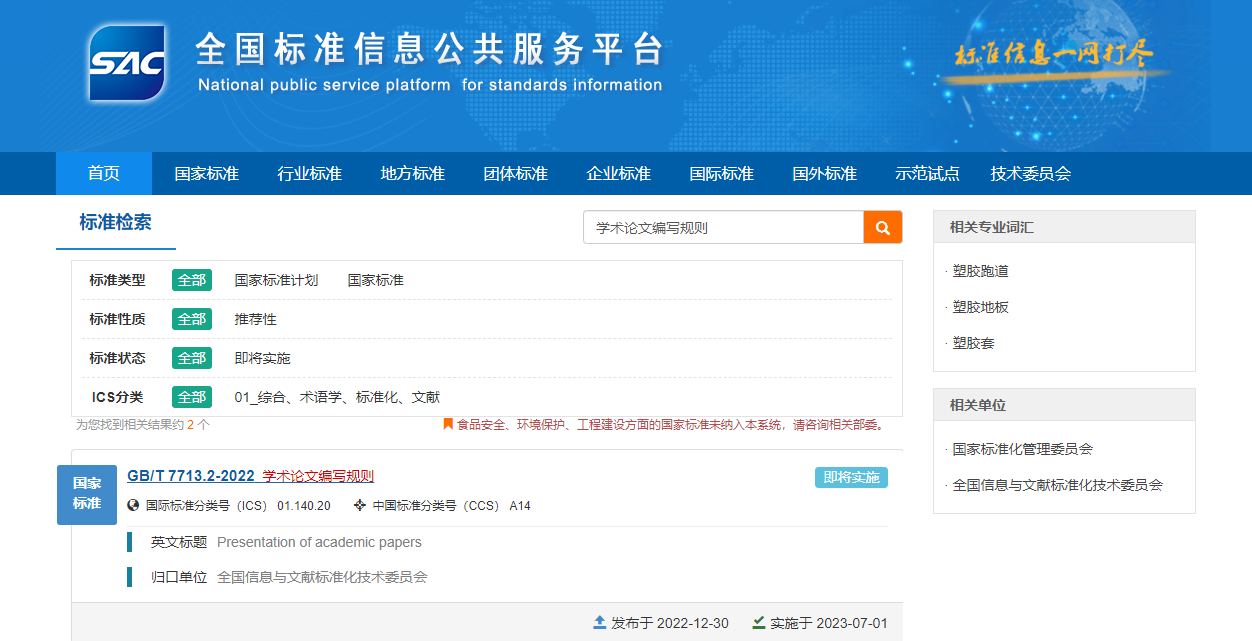The height and width of the screenshot is (641, 1252).
Task: Open the GB/T 7713.2-2022 standard link
Action: 191,476
